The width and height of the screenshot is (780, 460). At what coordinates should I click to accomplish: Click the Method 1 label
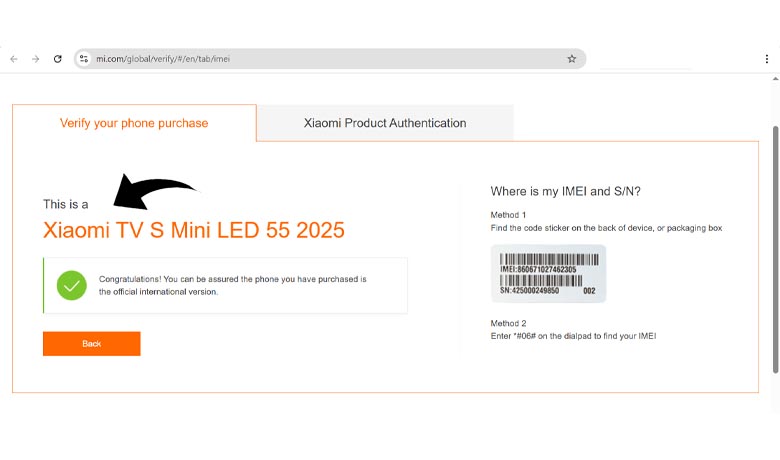coord(508,215)
